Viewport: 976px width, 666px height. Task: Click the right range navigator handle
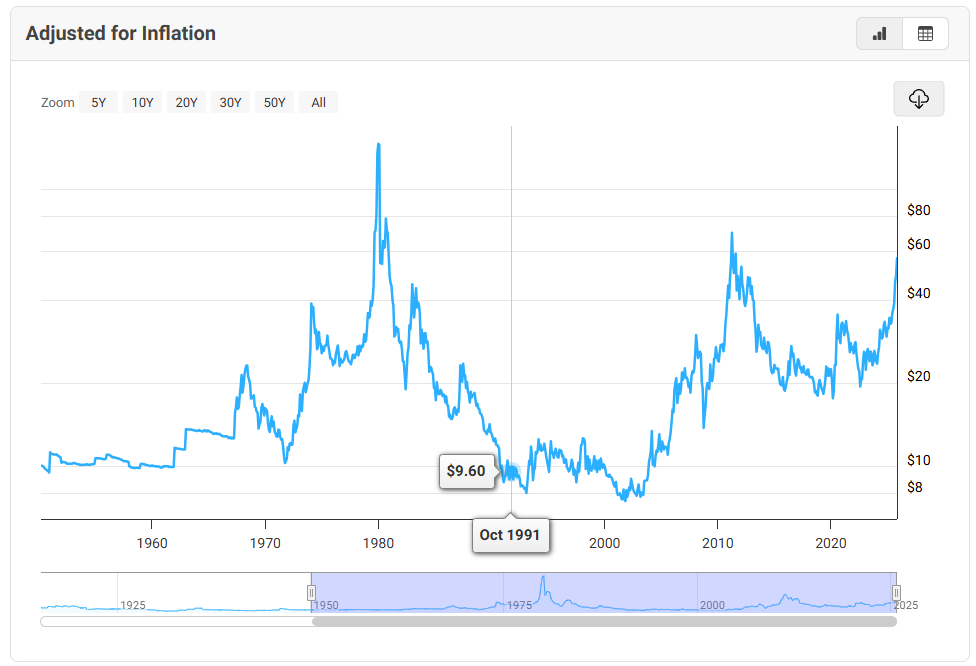pyautogui.click(x=896, y=593)
